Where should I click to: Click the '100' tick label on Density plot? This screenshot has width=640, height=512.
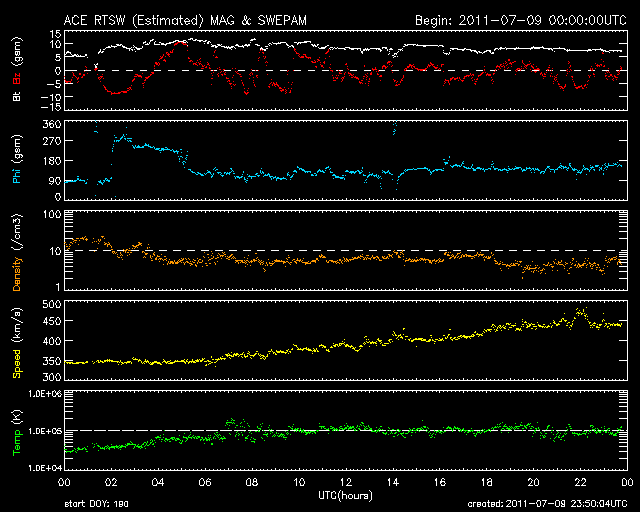pyautogui.click(x=52, y=214)
